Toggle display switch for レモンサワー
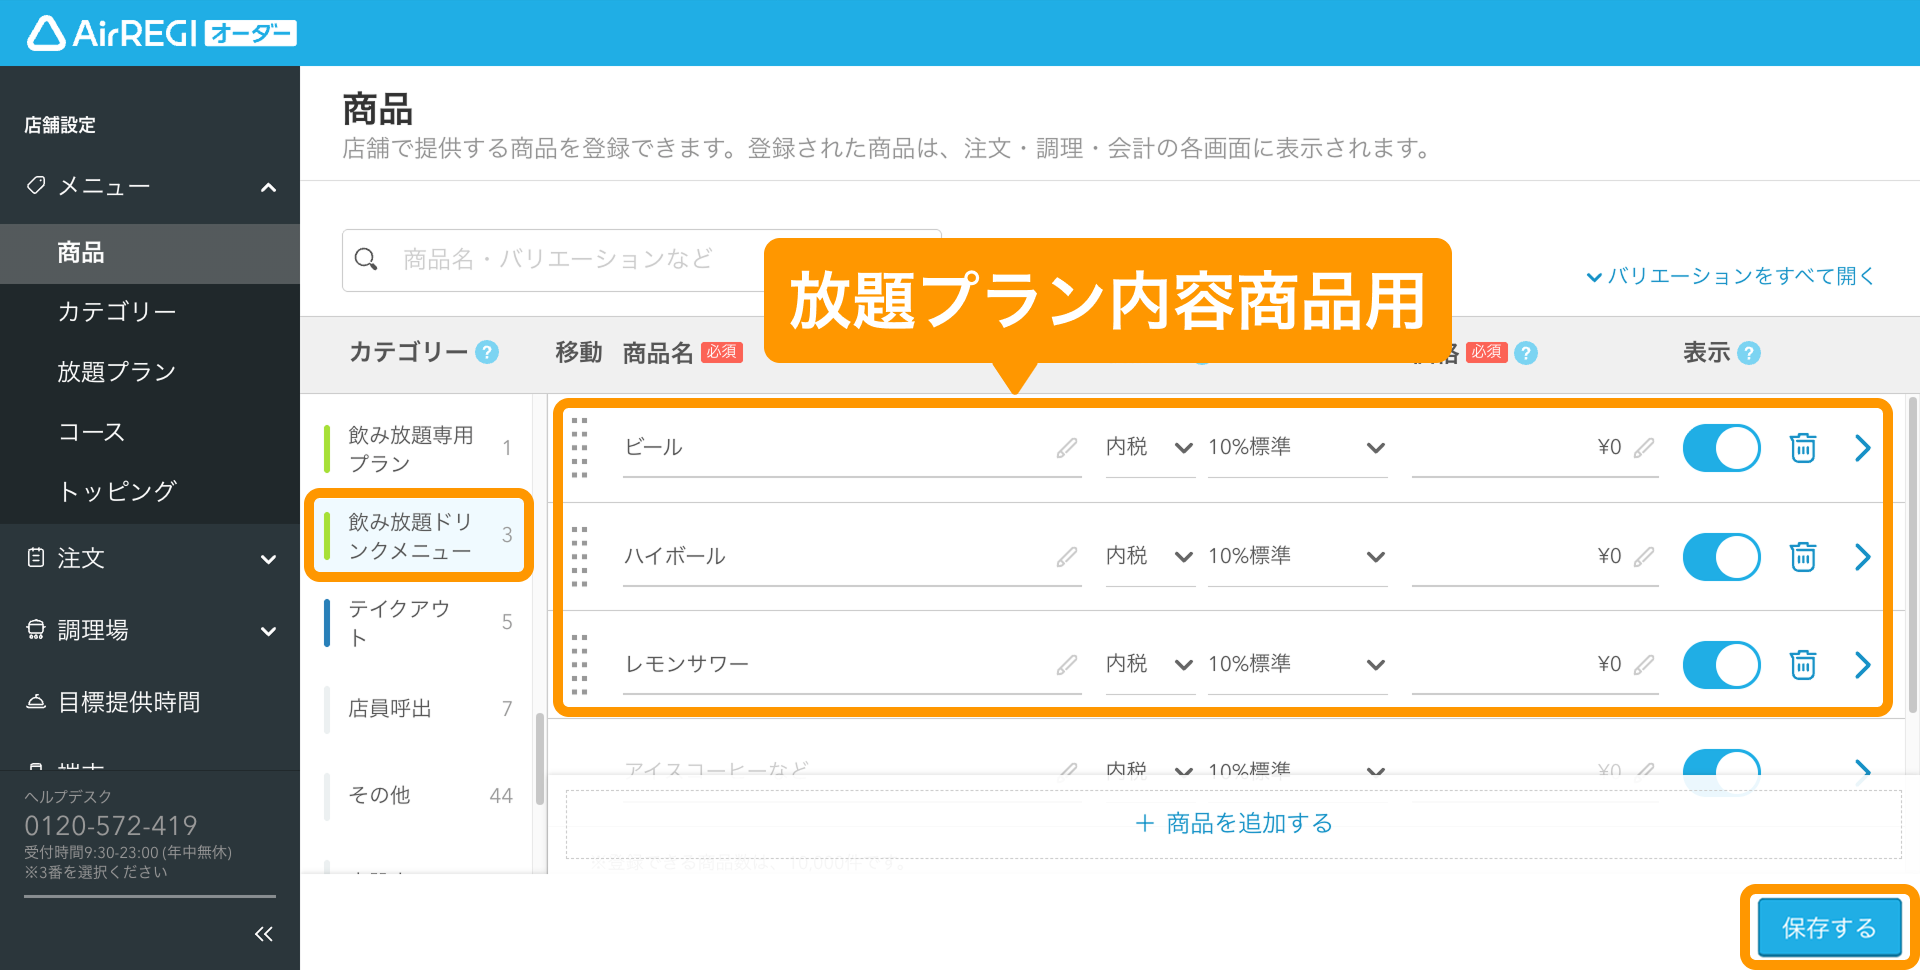This screenshot has width=1920, height=970. point(1721,665)
